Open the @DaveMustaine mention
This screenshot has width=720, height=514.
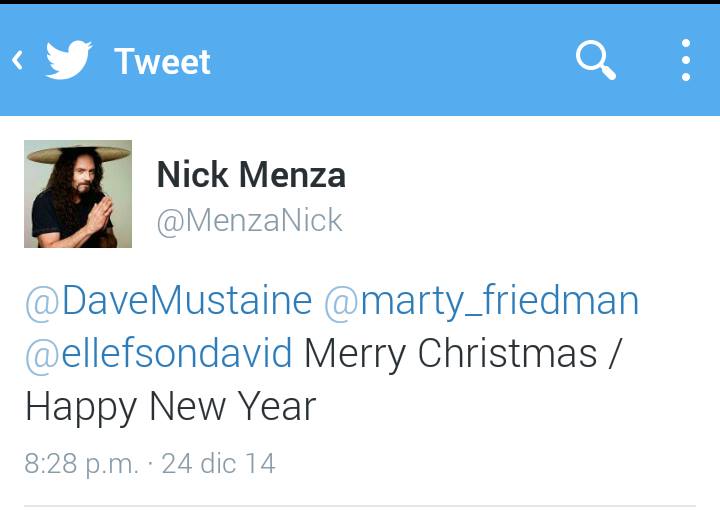click(169, 300)
